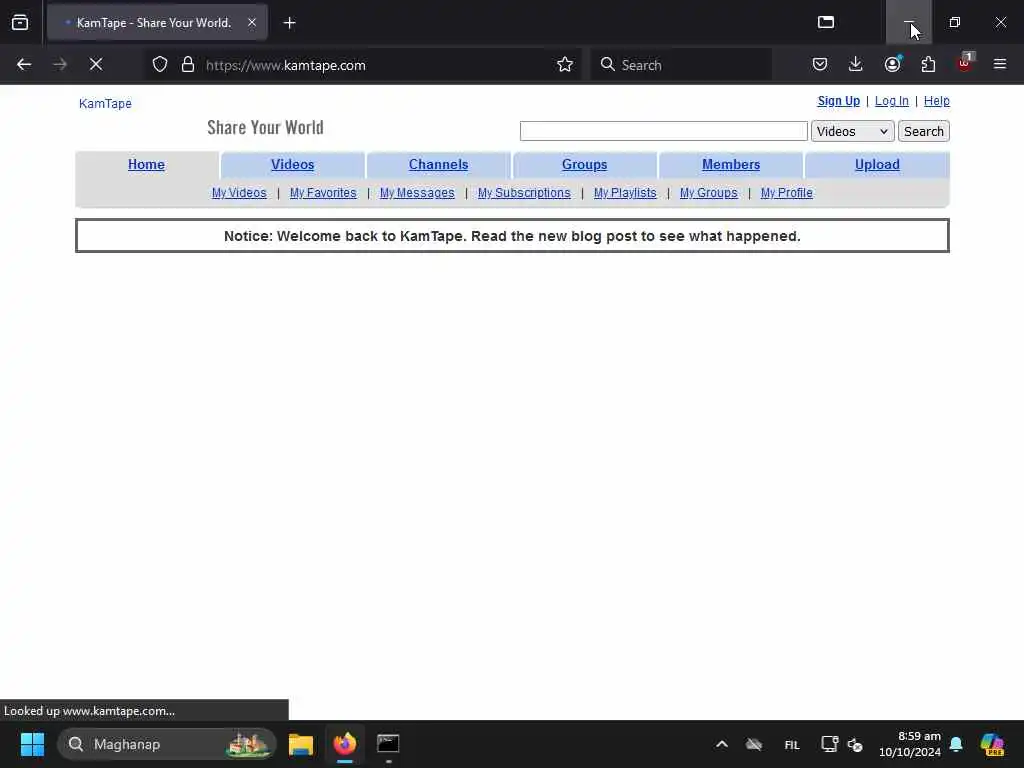Image resolution: width=1024 pixels, height=768 pixels.
Task: Open tracking protection shield icon
Action: pos(160,64)
